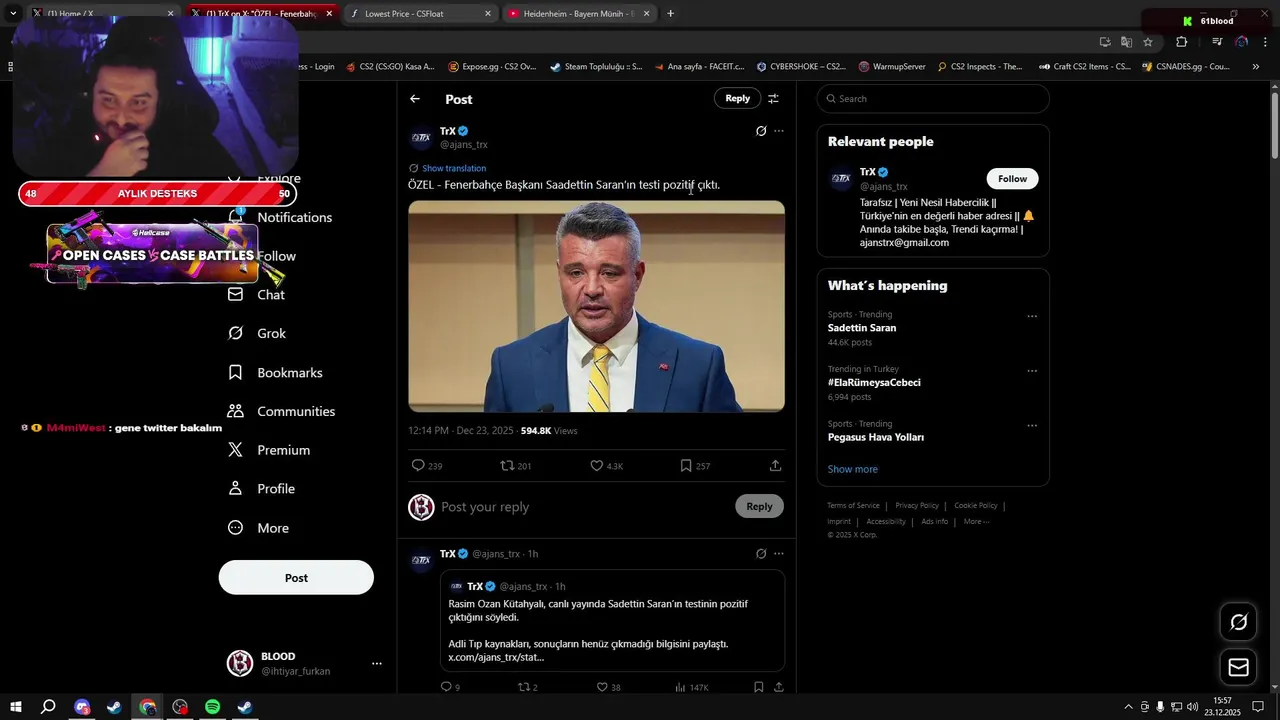Click Show more under What's happening
Screen dimensions: 1280x720
pyautogui.click(x=852, y=469)
